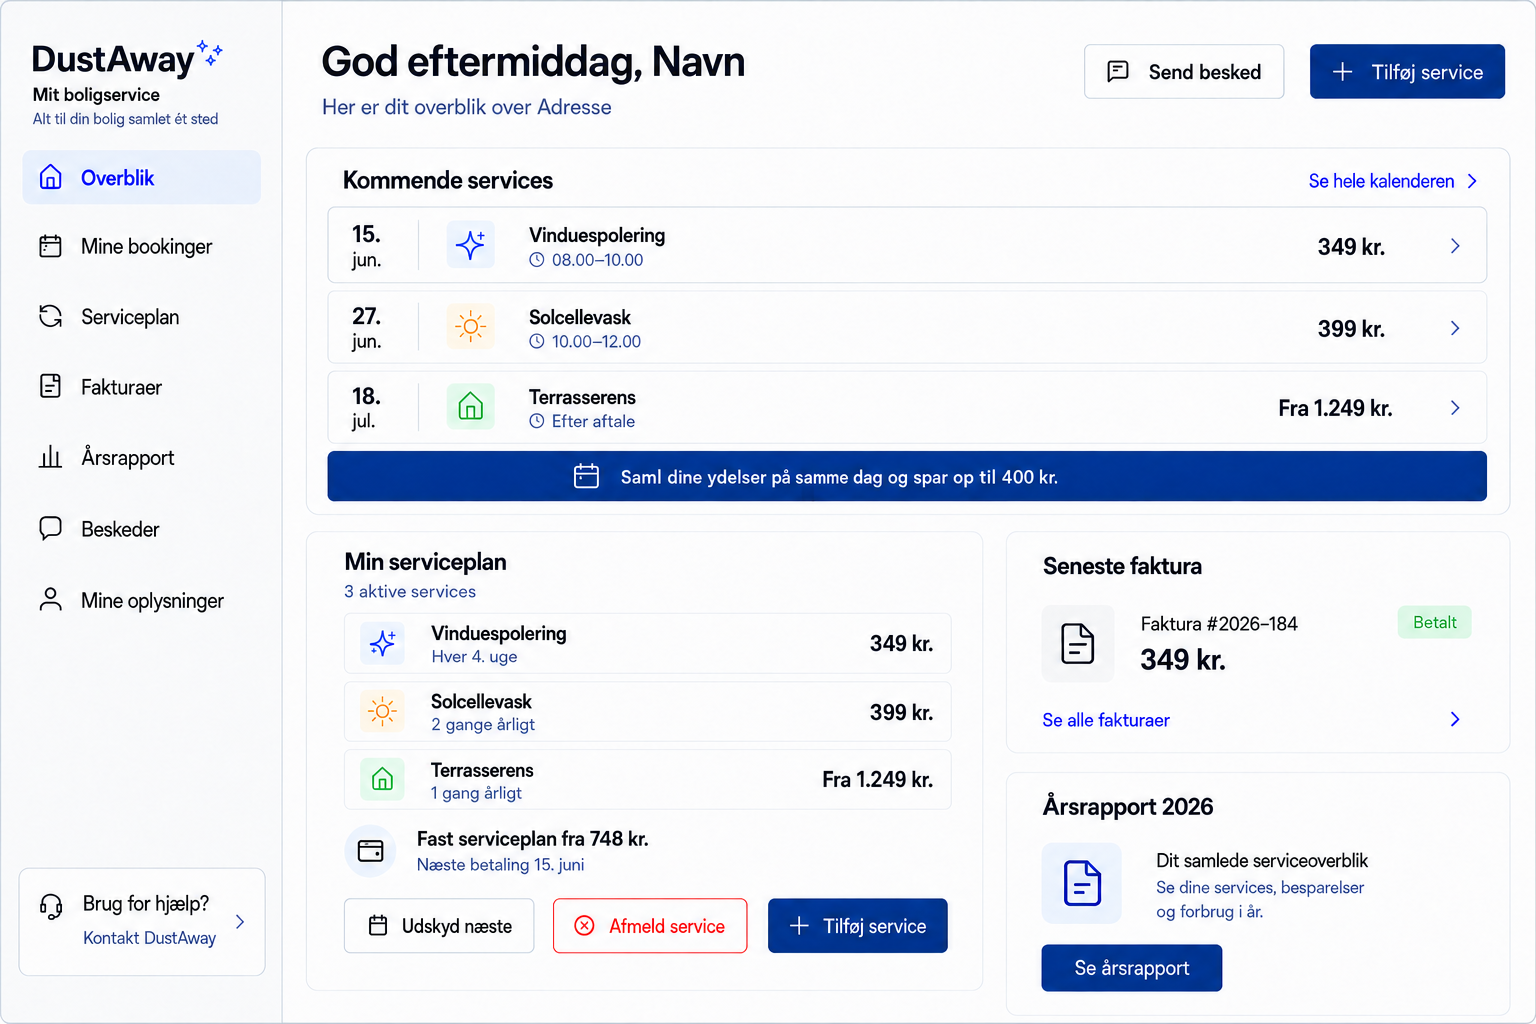1536x1024 pixels.
Task: Click the red cross icon in Afmeld service
Action: [584, 925]
